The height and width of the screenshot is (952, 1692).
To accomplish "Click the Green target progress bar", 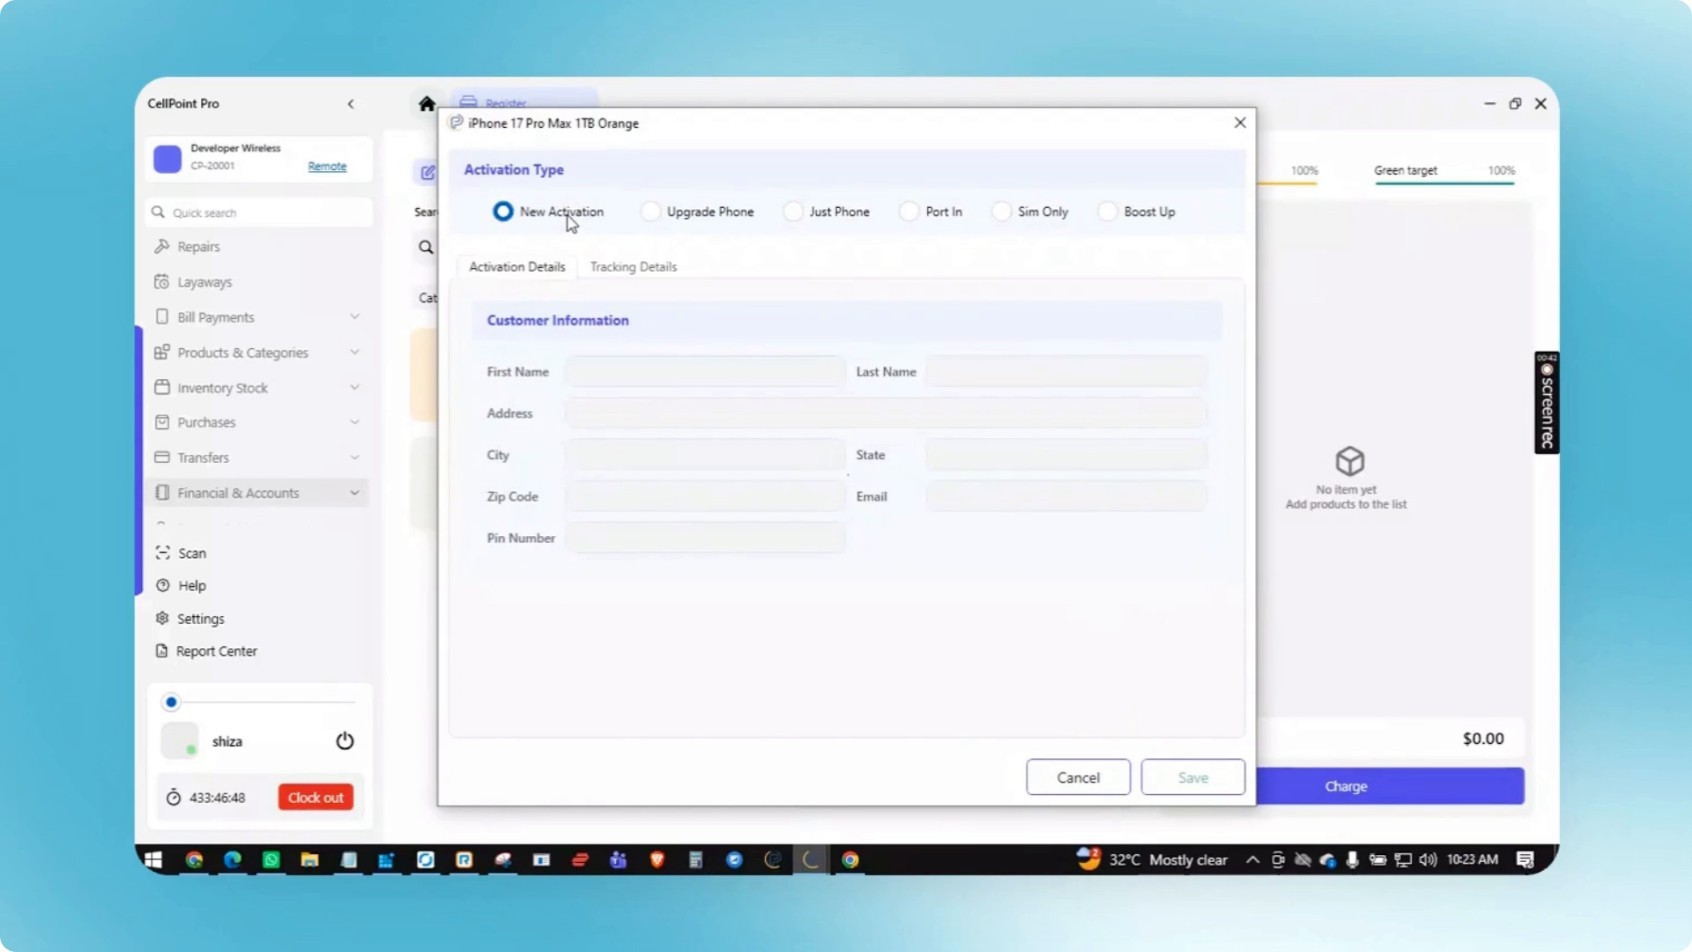I will point(1444,183).
